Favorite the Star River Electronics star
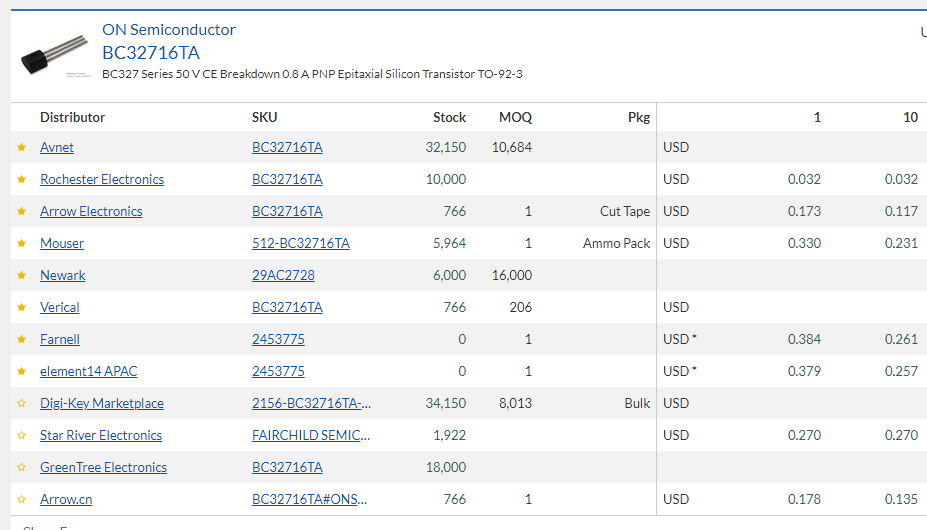The height and width of the screenshot is (530, 927). click(22, 435)
